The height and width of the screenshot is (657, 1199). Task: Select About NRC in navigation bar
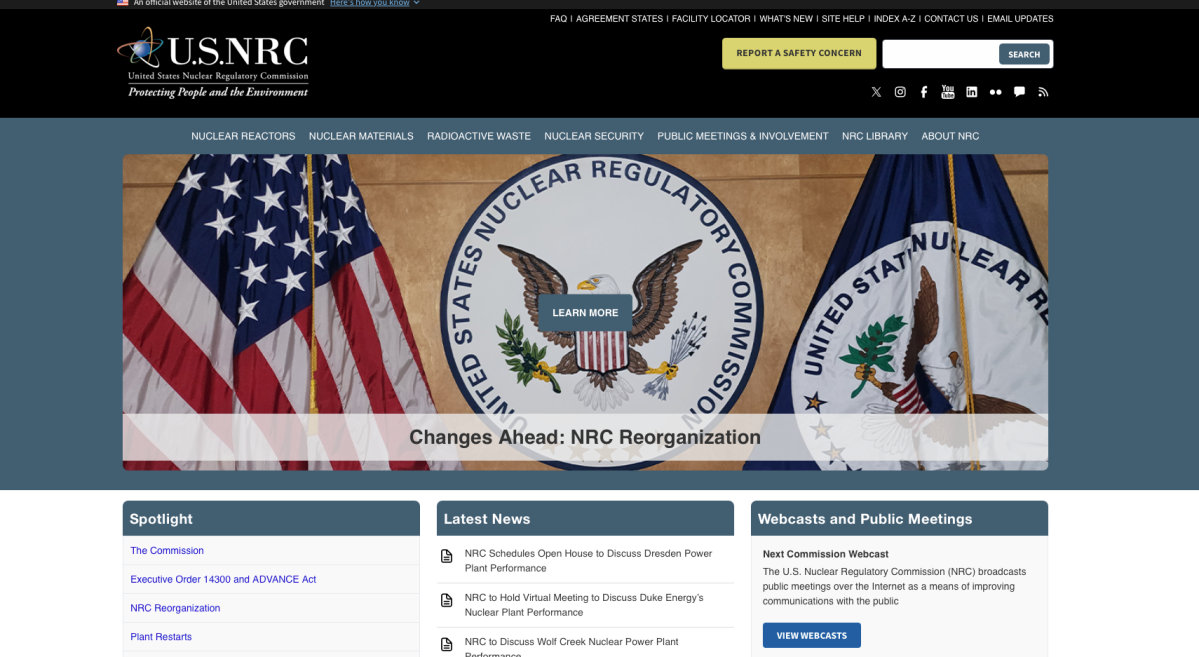coord(950,136)
